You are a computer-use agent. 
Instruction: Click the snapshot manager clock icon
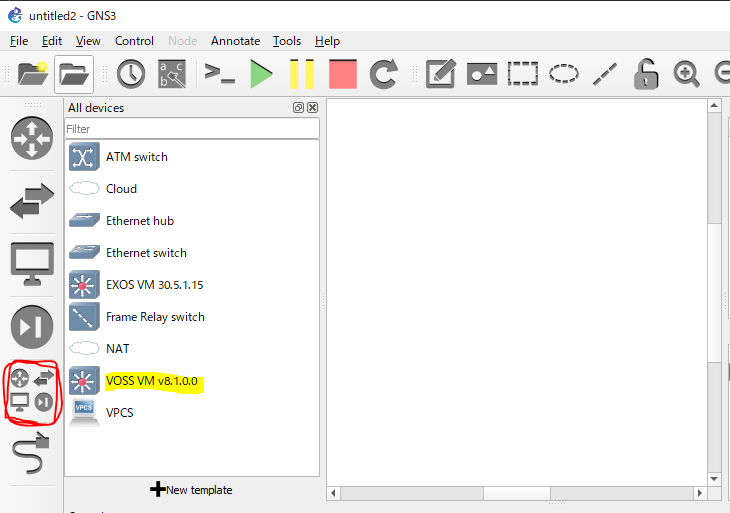pyautogui.click(x=131, y=74)
